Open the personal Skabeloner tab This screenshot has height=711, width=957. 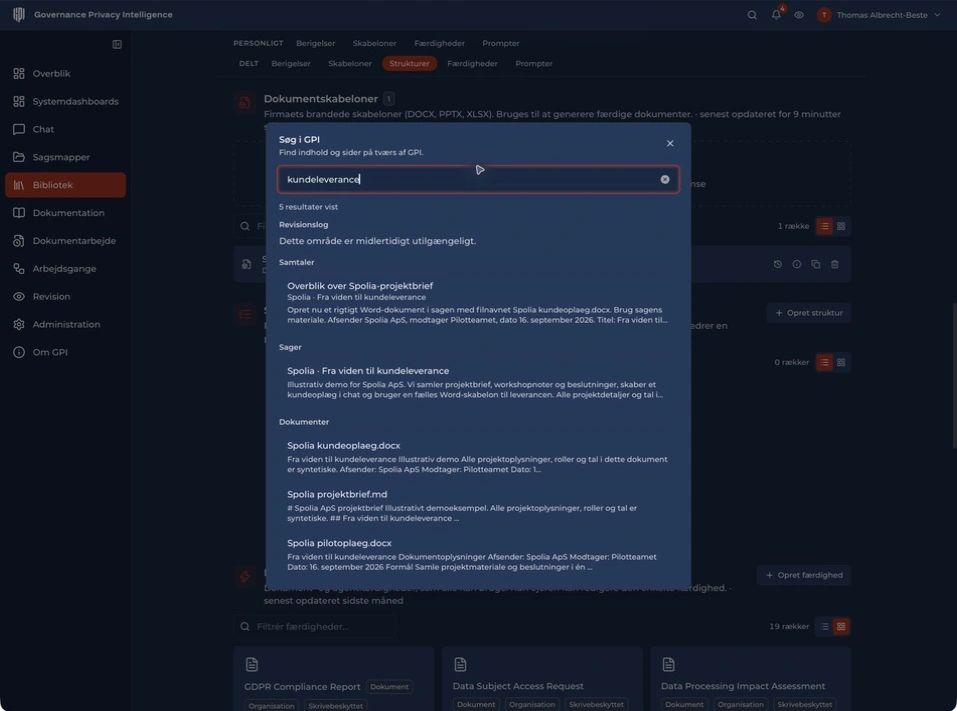(375, 43)
